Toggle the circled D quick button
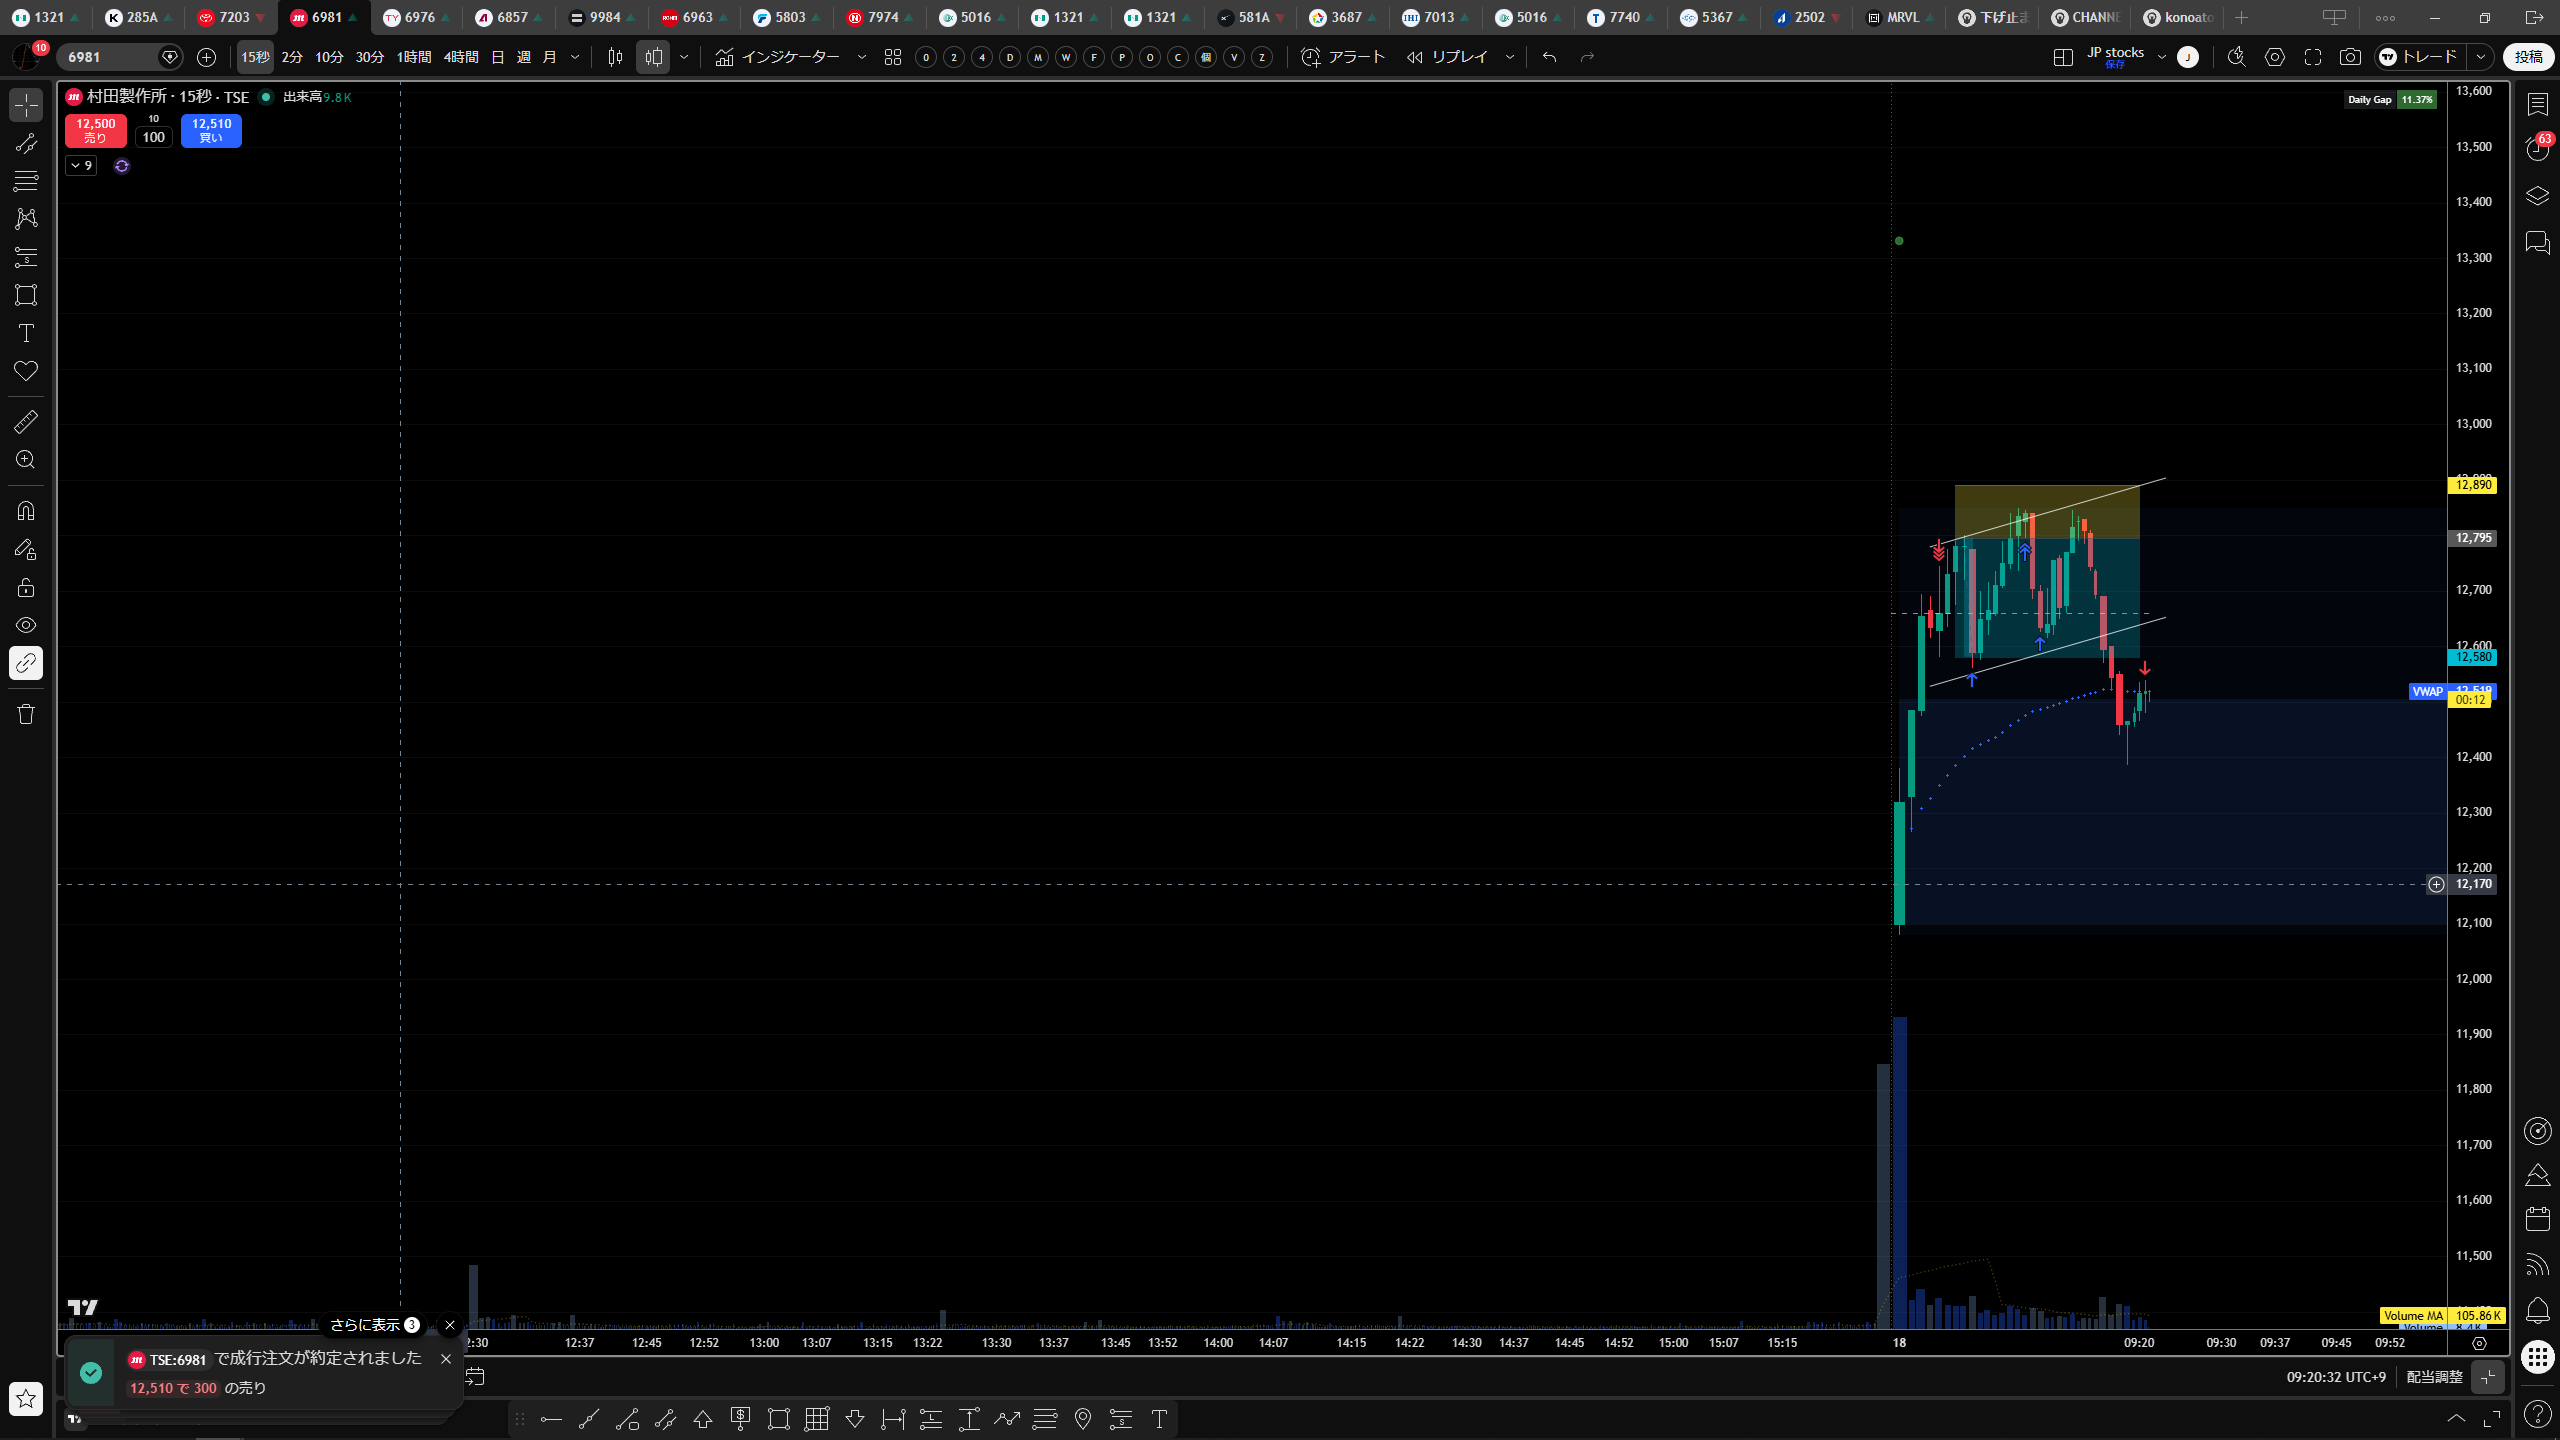The width and height of the screenshot is (2560, 1440). pyautogui.click(x=1010, y=58)
